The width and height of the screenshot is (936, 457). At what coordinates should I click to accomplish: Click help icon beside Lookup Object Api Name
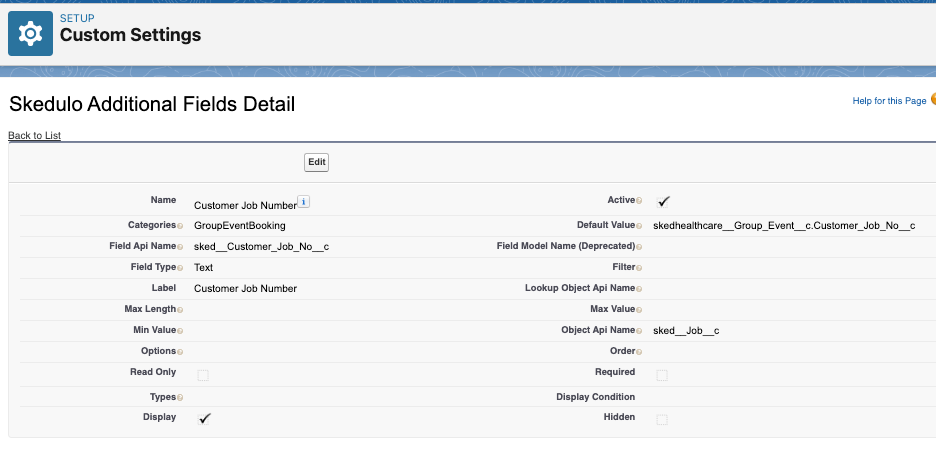(x=639, y=289)
